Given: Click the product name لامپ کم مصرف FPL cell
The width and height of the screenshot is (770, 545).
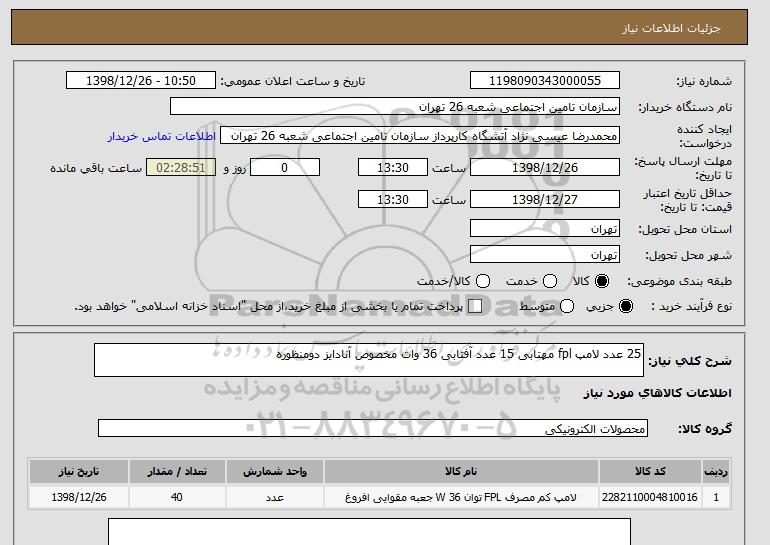Looking at the screenshot, I should pyautogui.click(x=461, y=497).
